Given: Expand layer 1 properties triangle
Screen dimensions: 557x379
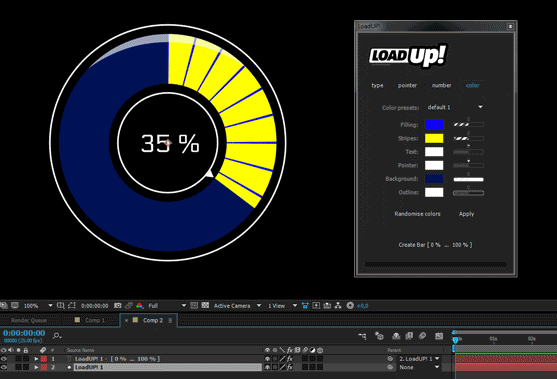Looking at the screenshot, I should [x=36, y=359].
